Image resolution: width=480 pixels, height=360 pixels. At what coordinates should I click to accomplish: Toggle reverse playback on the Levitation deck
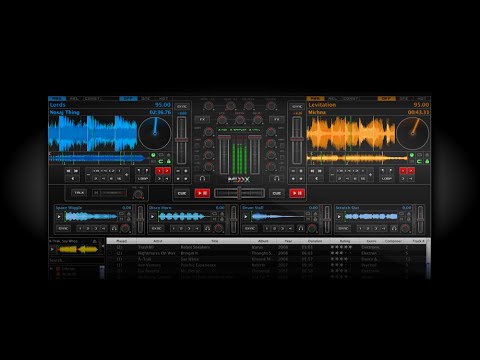click(x=316, y=179)
